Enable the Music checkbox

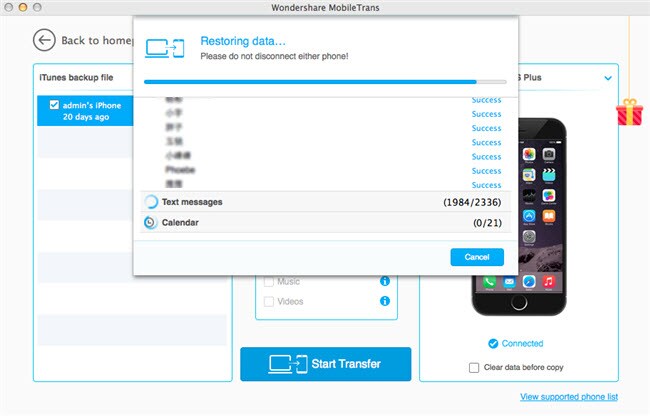(x=269, y=282)
